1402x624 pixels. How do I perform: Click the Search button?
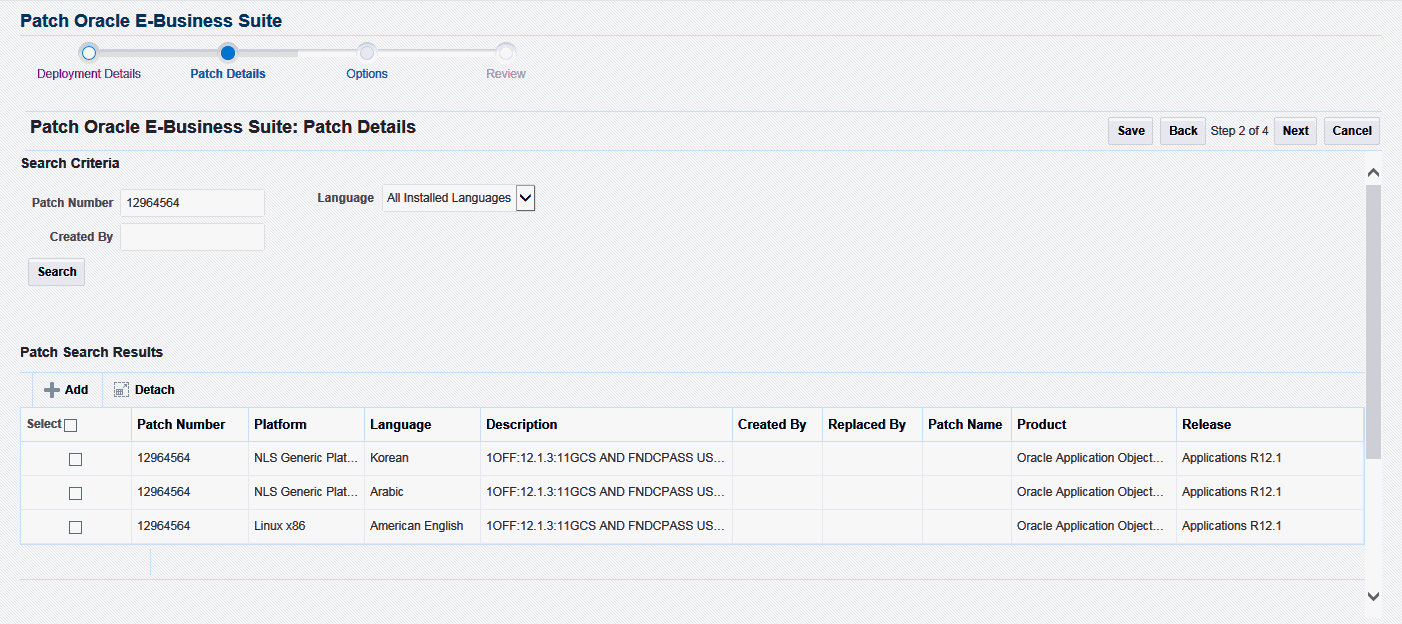tap(57, 272)
